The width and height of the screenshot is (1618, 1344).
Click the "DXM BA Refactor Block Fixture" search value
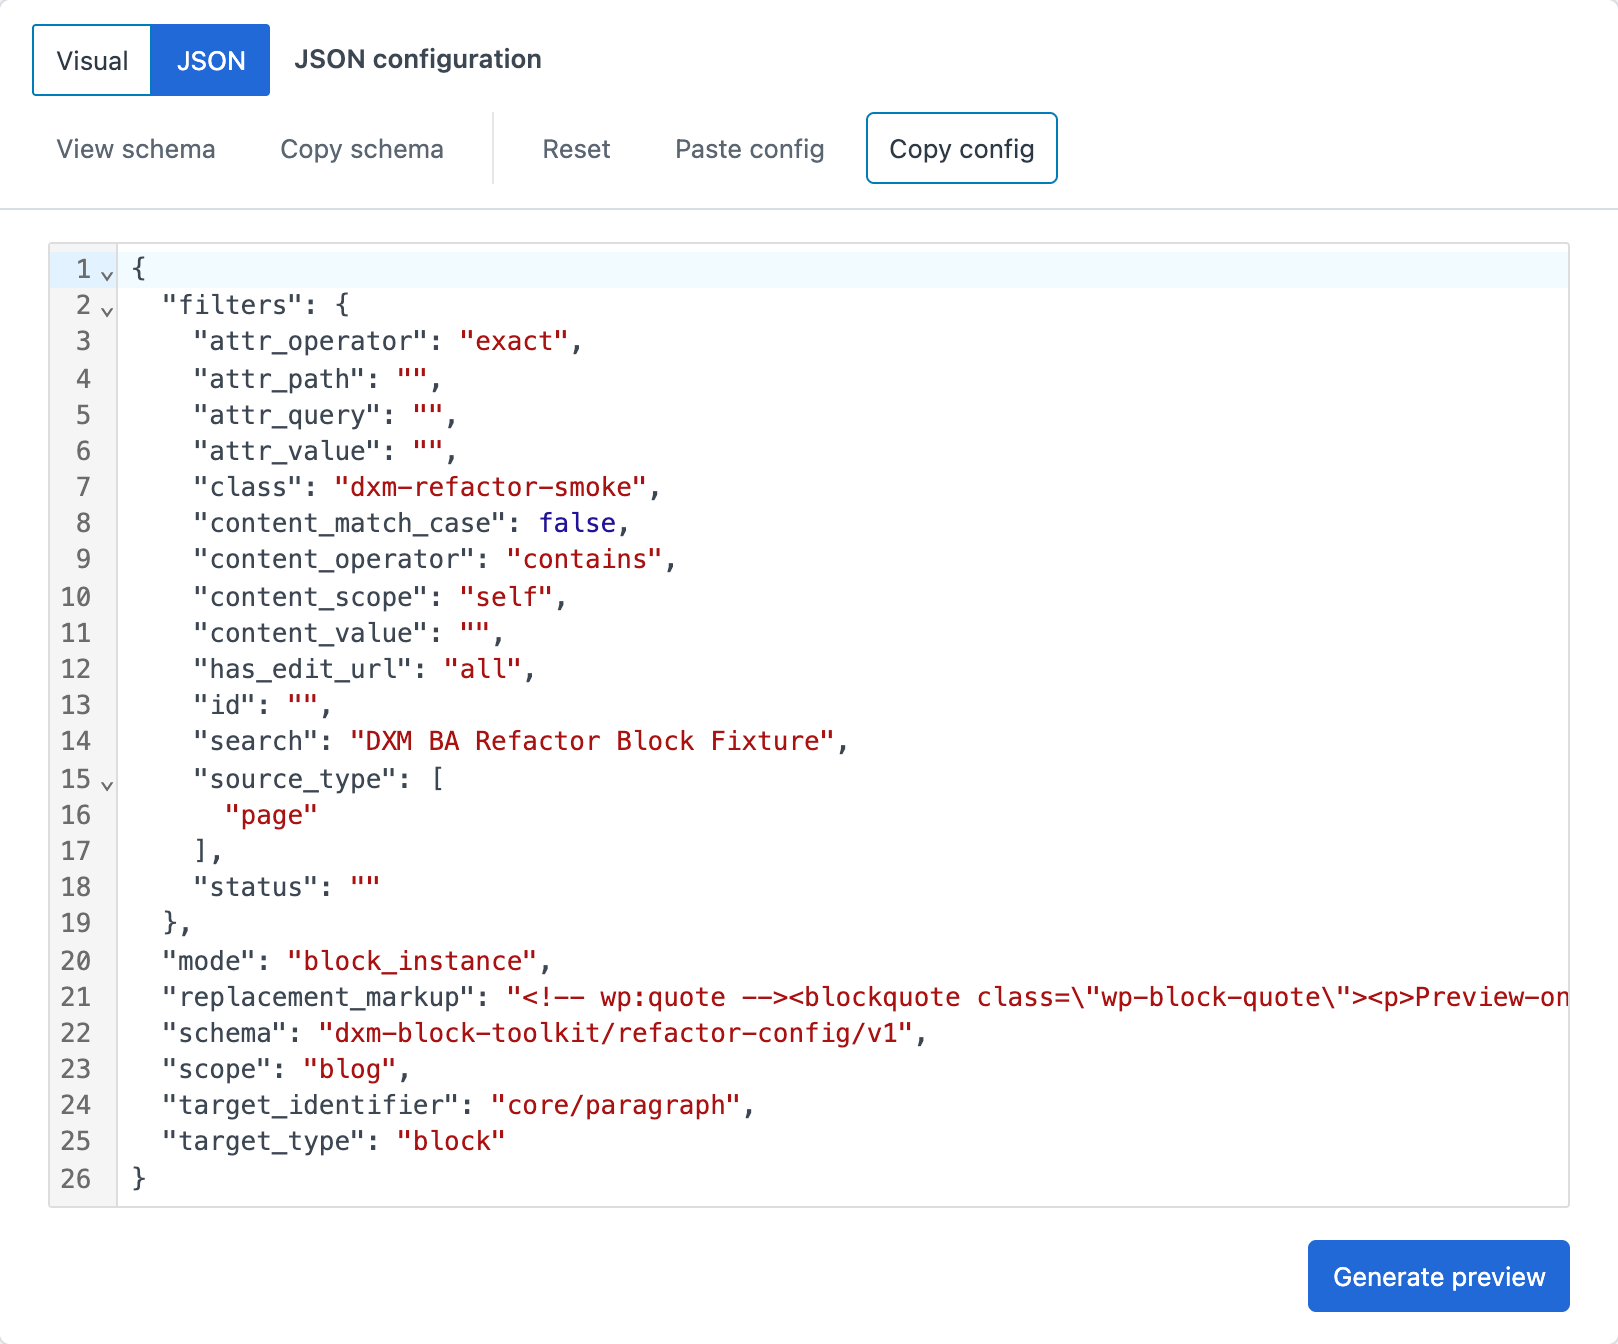pyautogui.click(x=592, y=741)
